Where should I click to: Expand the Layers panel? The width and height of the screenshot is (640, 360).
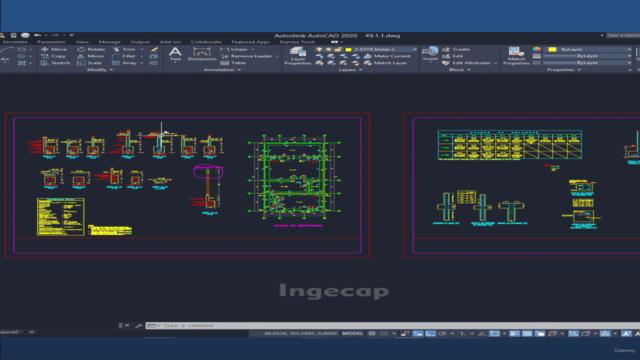point(350,70)
